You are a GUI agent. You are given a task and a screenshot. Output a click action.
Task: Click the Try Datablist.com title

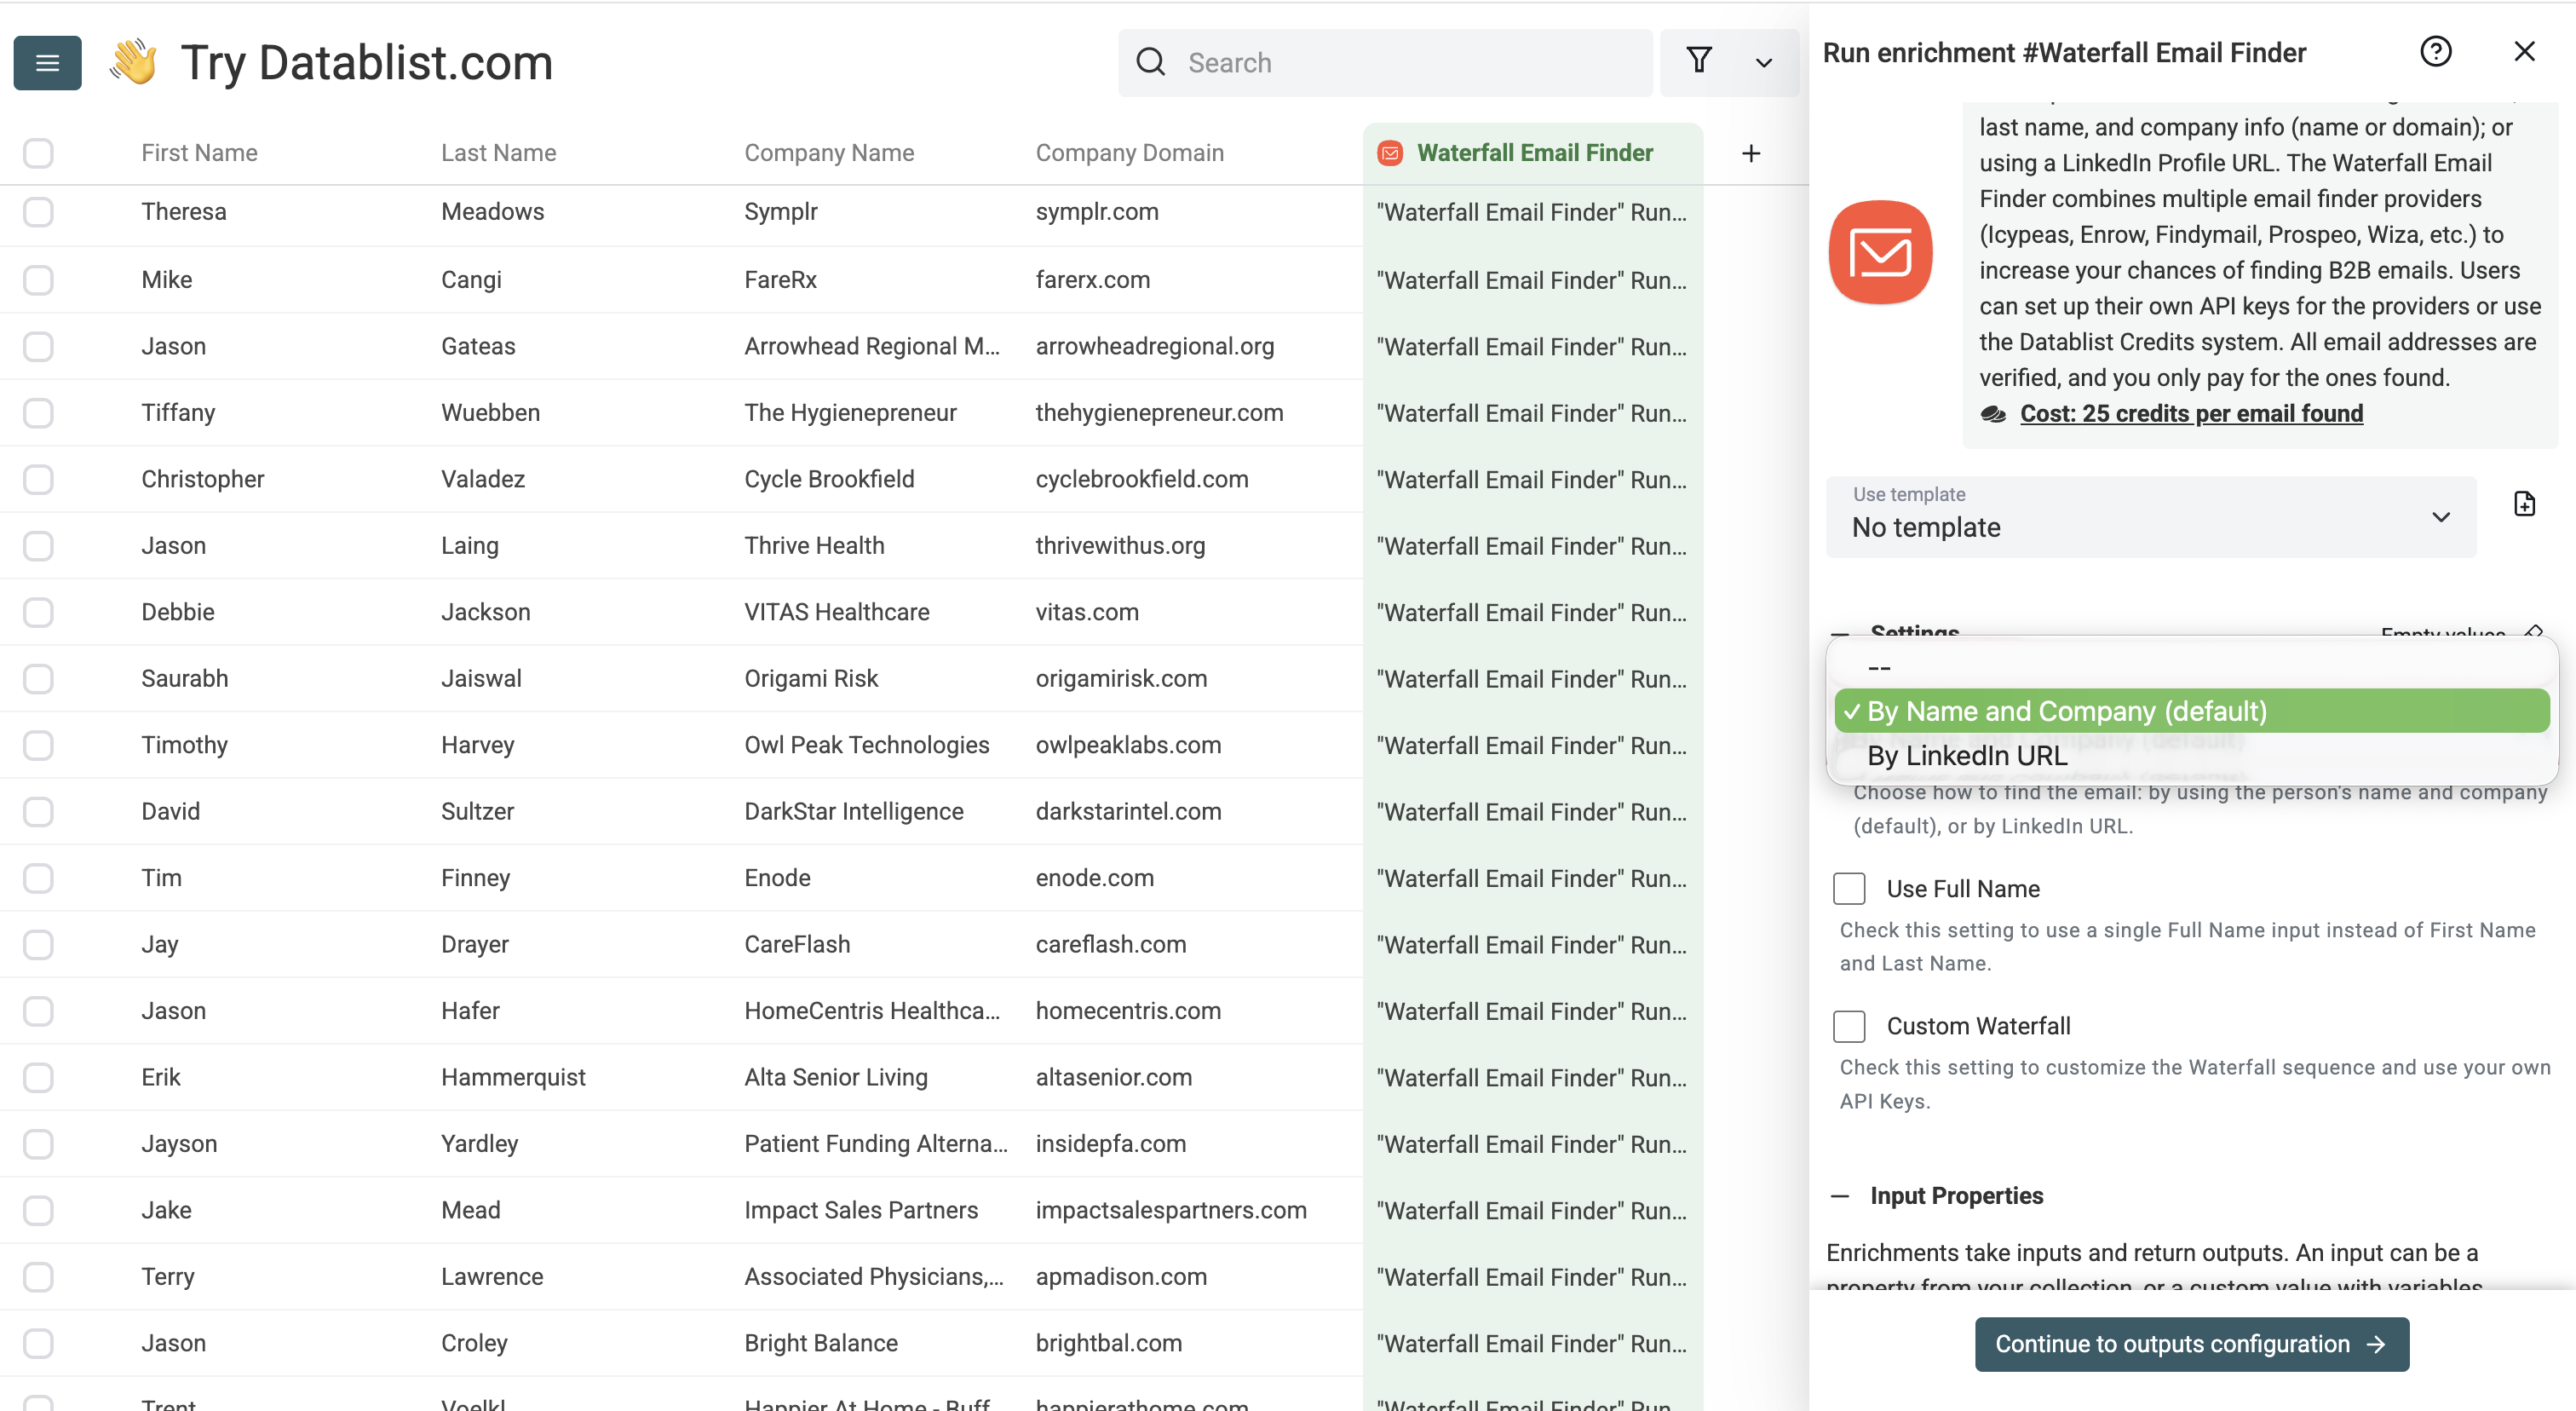point(366,63)
